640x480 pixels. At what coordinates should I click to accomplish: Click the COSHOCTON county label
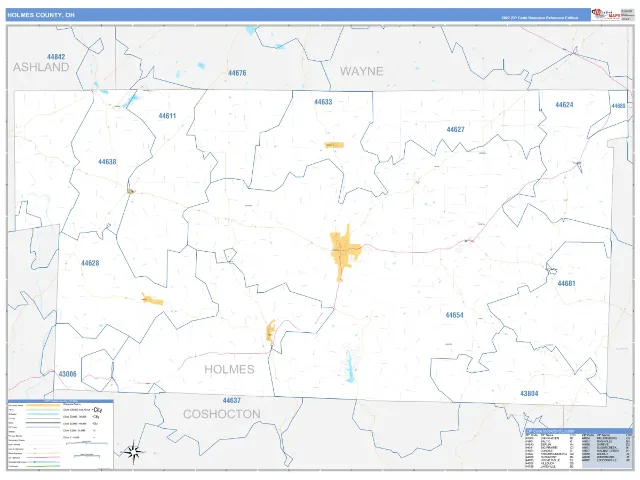tap(222, 414)
